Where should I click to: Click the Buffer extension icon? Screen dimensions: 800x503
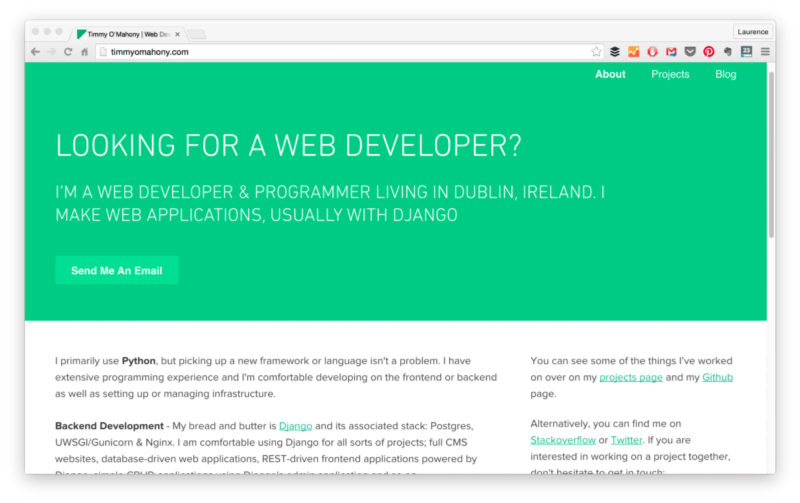[x=615, y=52]
